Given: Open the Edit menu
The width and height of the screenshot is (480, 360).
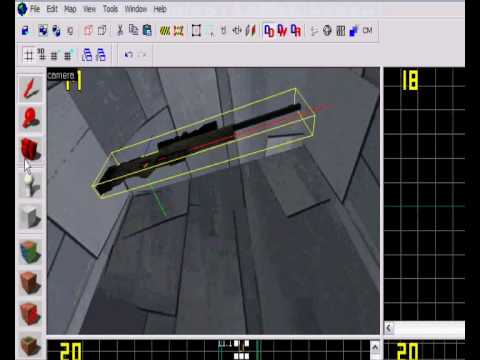Looking at the screenshot, I should [x=52, y=9].
